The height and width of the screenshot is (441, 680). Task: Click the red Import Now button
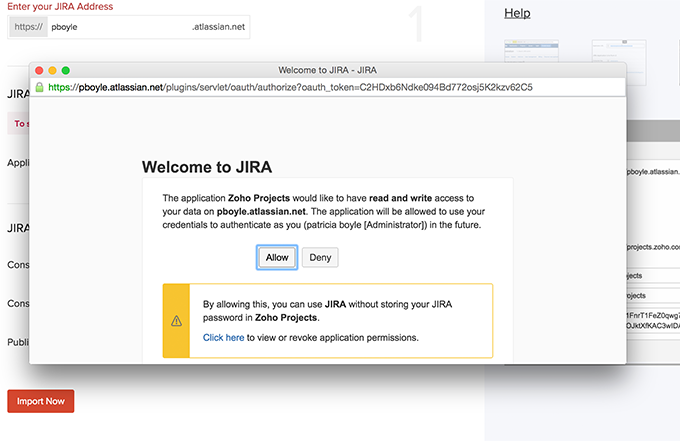[41, 401]
